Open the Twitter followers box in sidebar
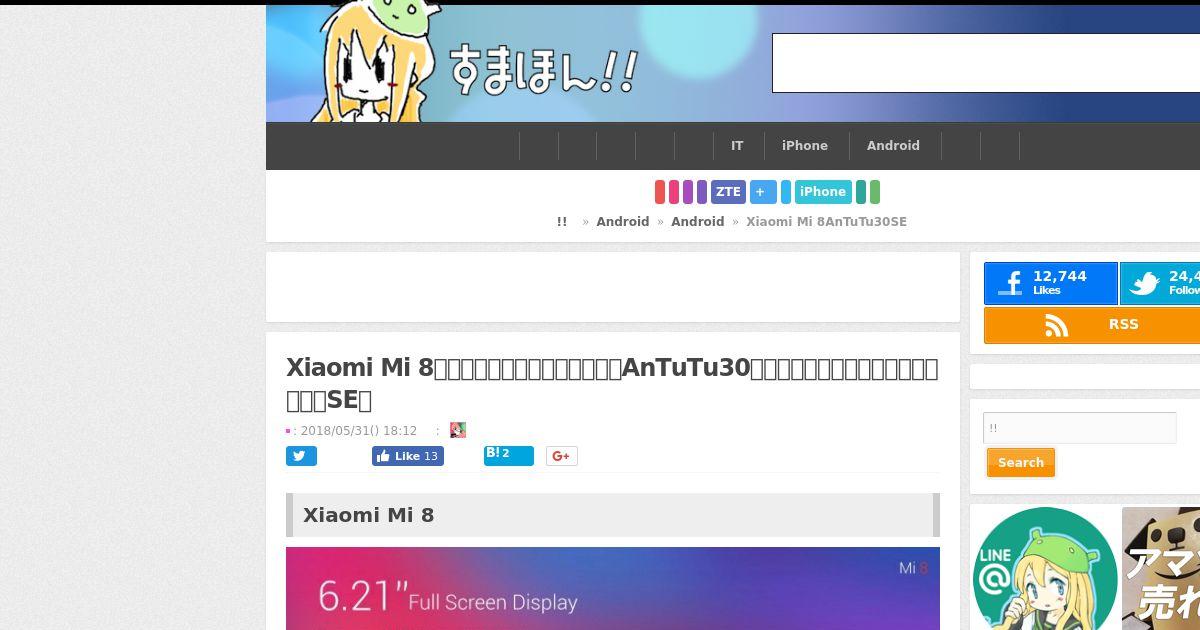 tap(1160, 283)
